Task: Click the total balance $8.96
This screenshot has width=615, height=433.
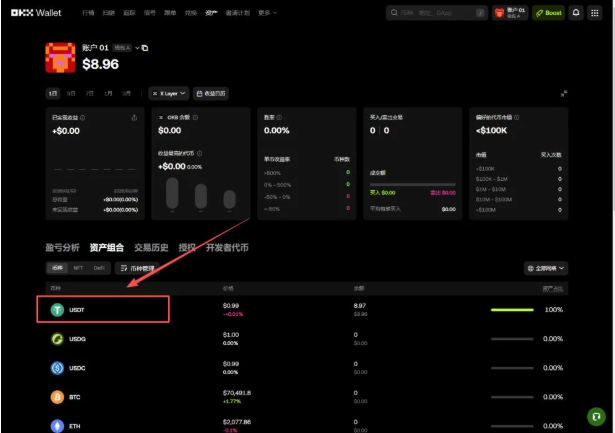Action: (x=100, y=64)
